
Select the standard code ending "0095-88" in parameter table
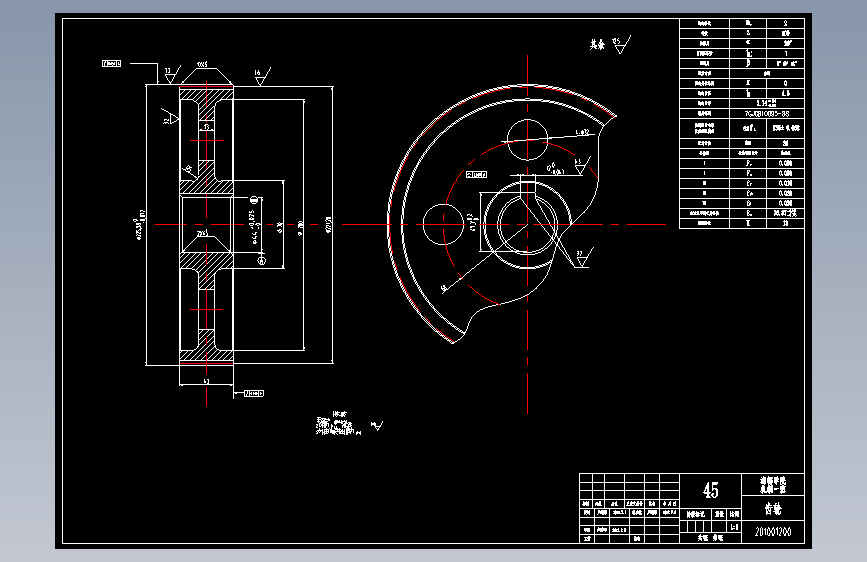(x=767, y=113)
